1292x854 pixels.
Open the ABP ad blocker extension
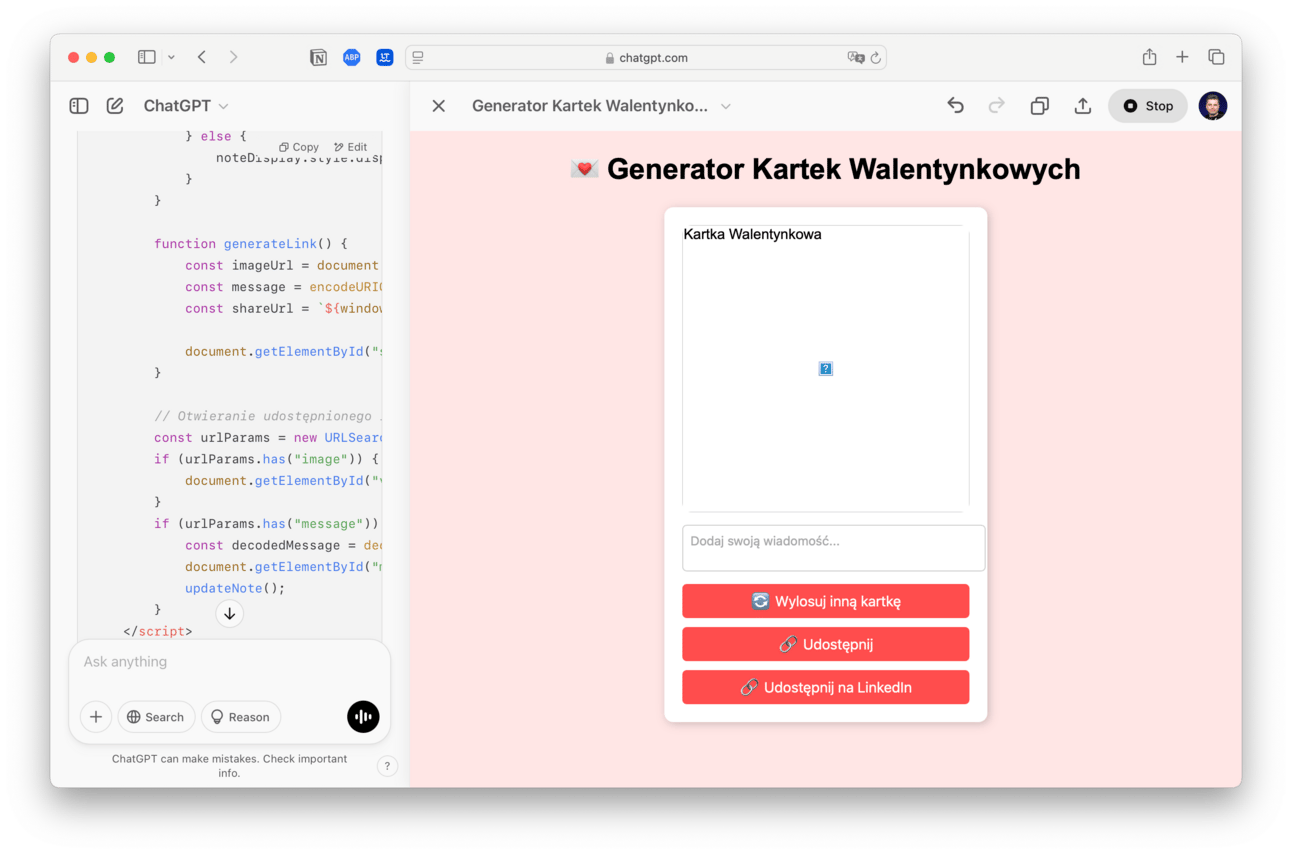tap(351, 57)
